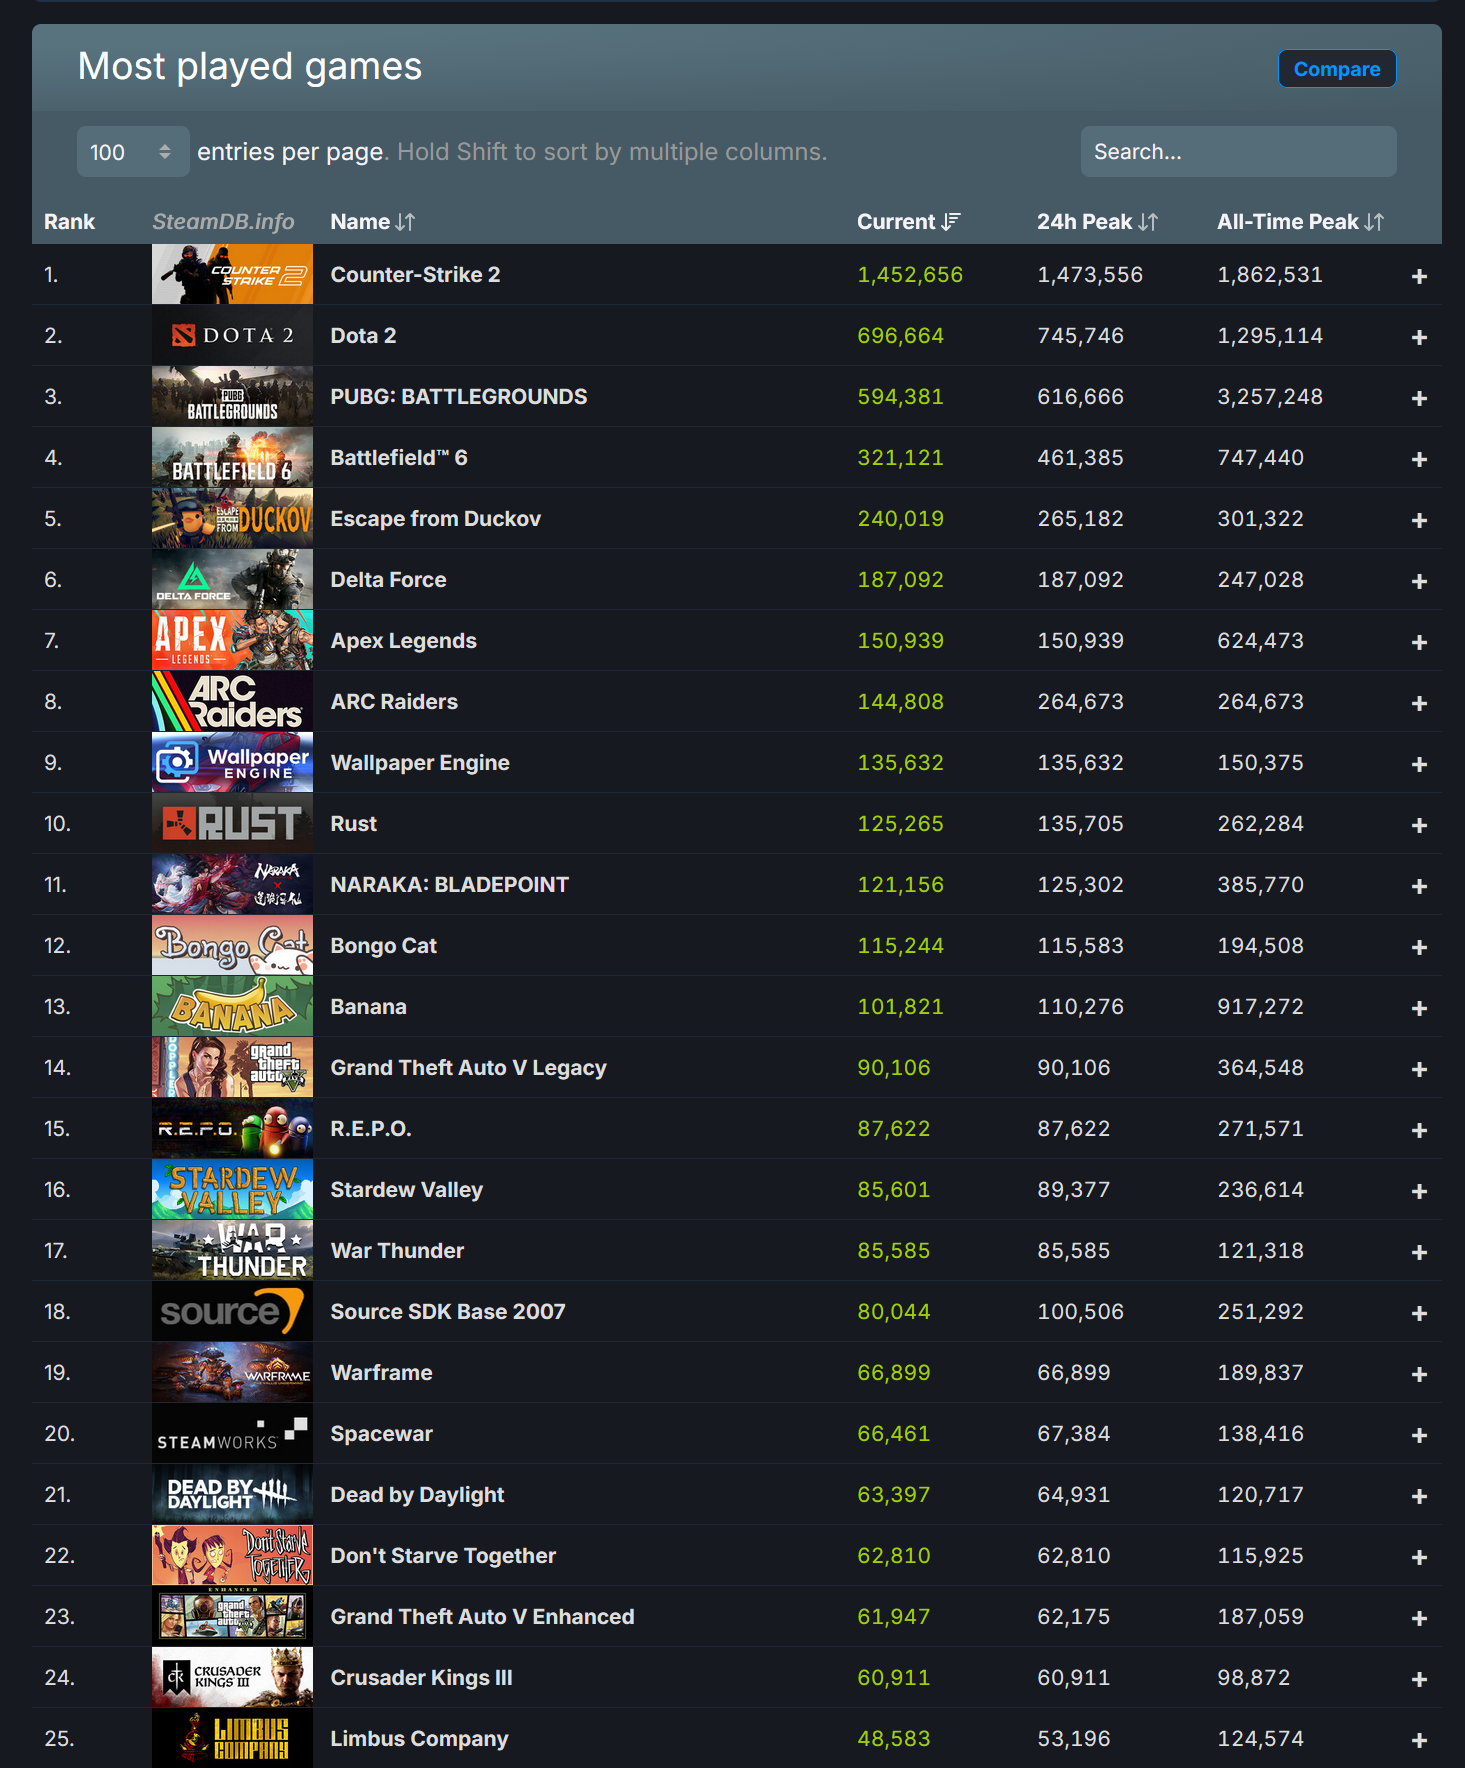The width and height of the screenshot is (1465, 1768).
Task: Open the Grand Theft Auto V Enhanced name
Action: pos(482,1616)
